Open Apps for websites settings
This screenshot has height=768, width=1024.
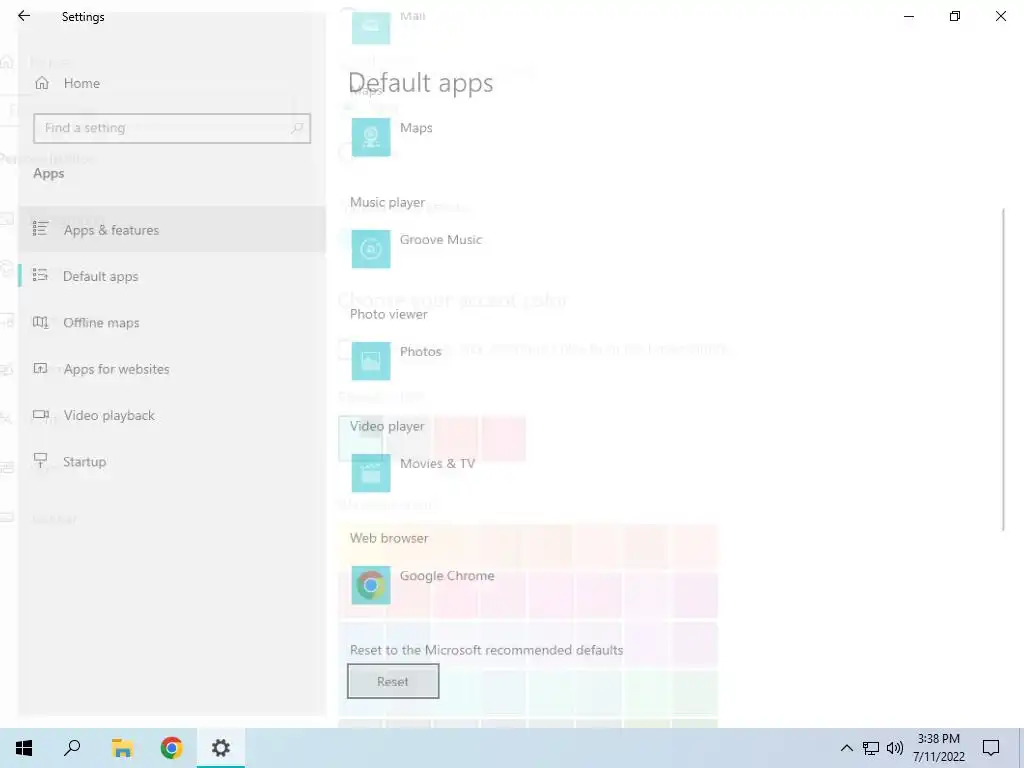(x=171, y=368)
